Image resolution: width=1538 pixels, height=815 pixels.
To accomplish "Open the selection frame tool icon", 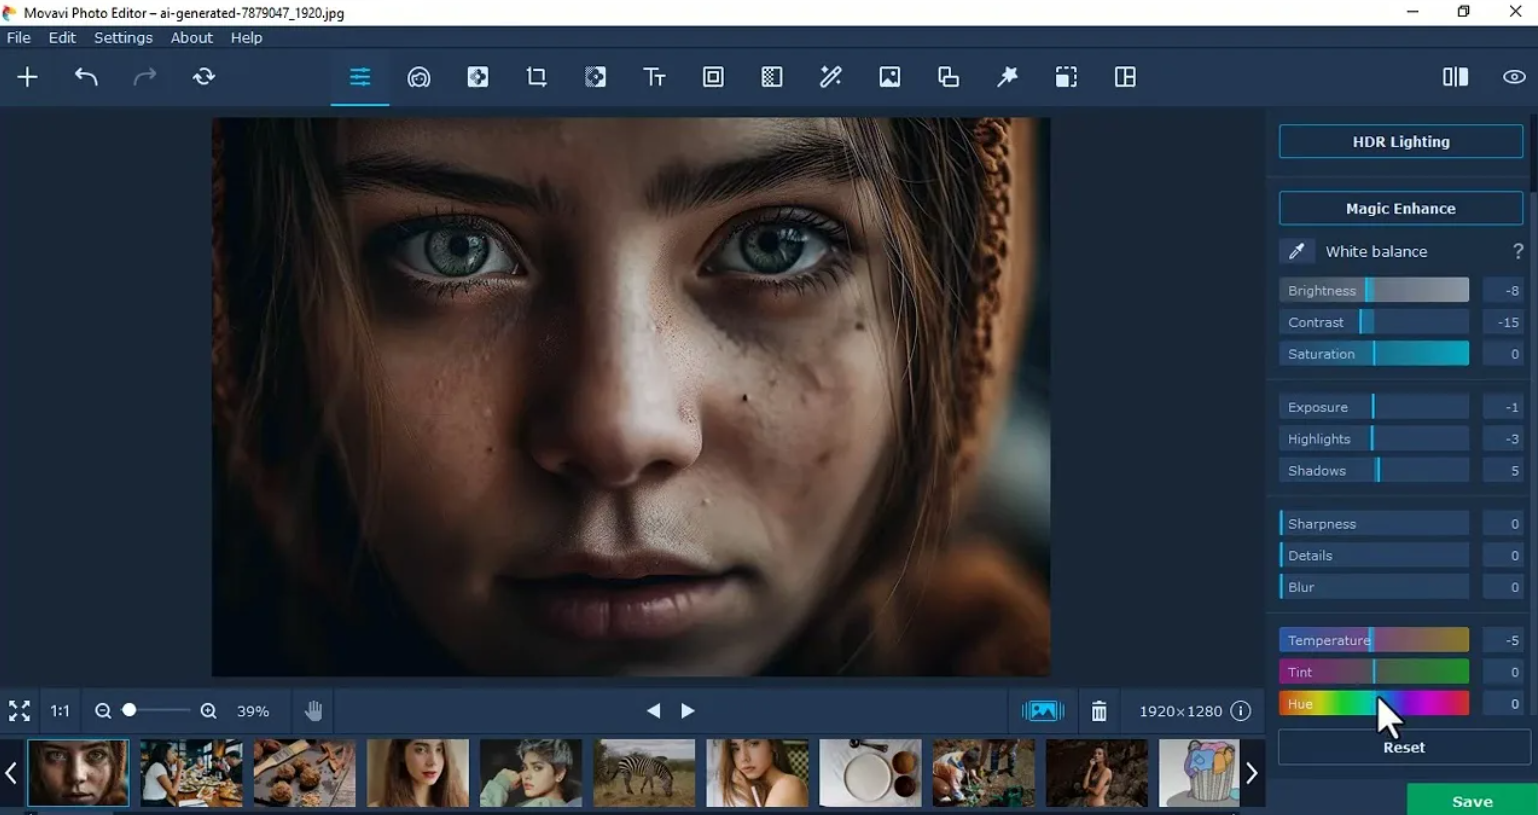I will pos(1066,77).
